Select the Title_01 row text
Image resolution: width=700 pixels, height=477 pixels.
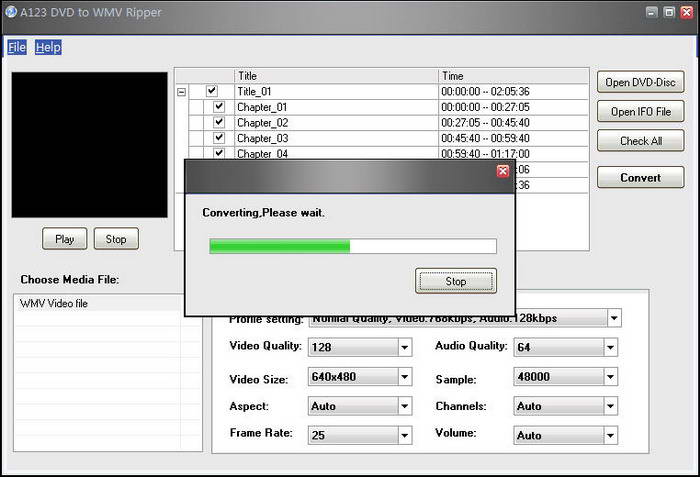point(254,92)
